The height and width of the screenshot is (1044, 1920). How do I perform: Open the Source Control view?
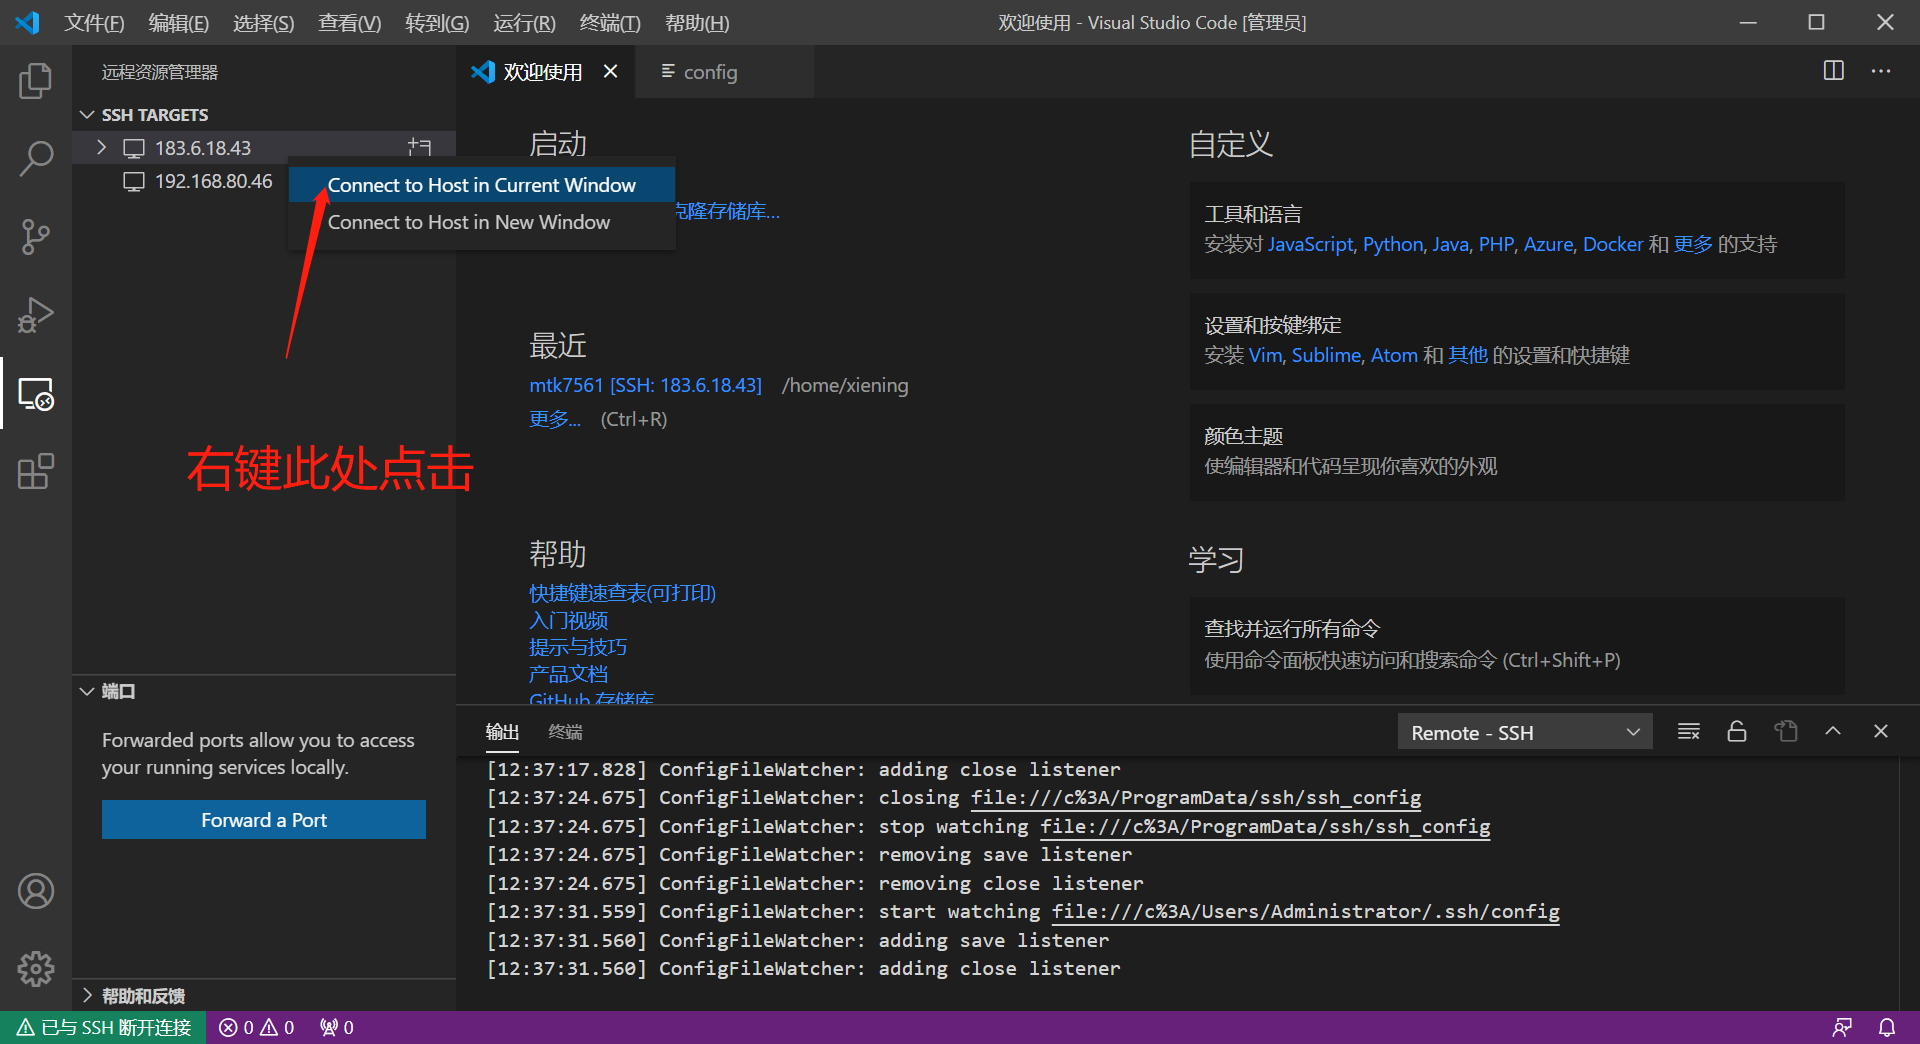tap(36, 237)
